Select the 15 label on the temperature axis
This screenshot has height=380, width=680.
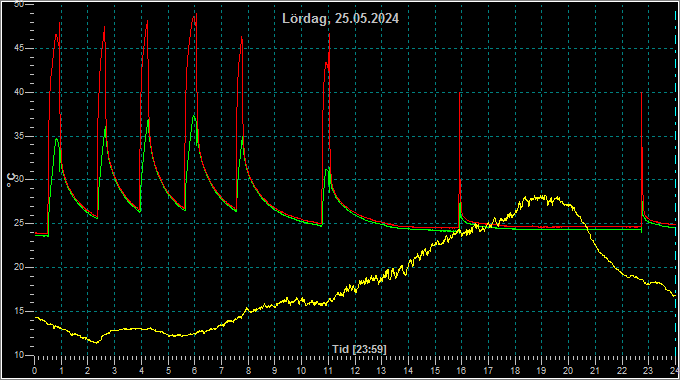[19, 311]
